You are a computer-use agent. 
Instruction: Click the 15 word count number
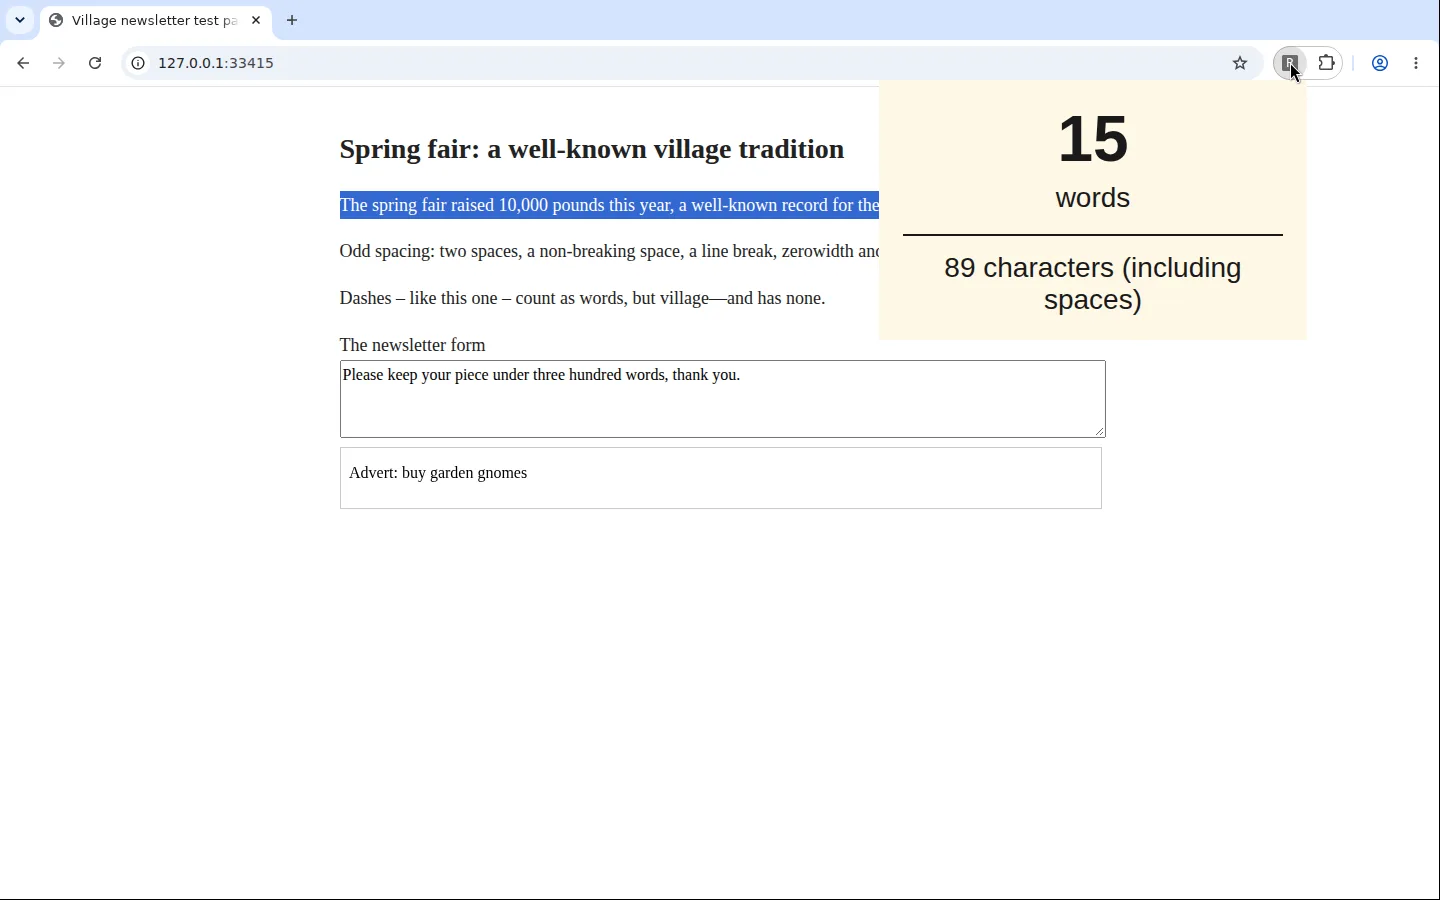[x=1094, y=139]
